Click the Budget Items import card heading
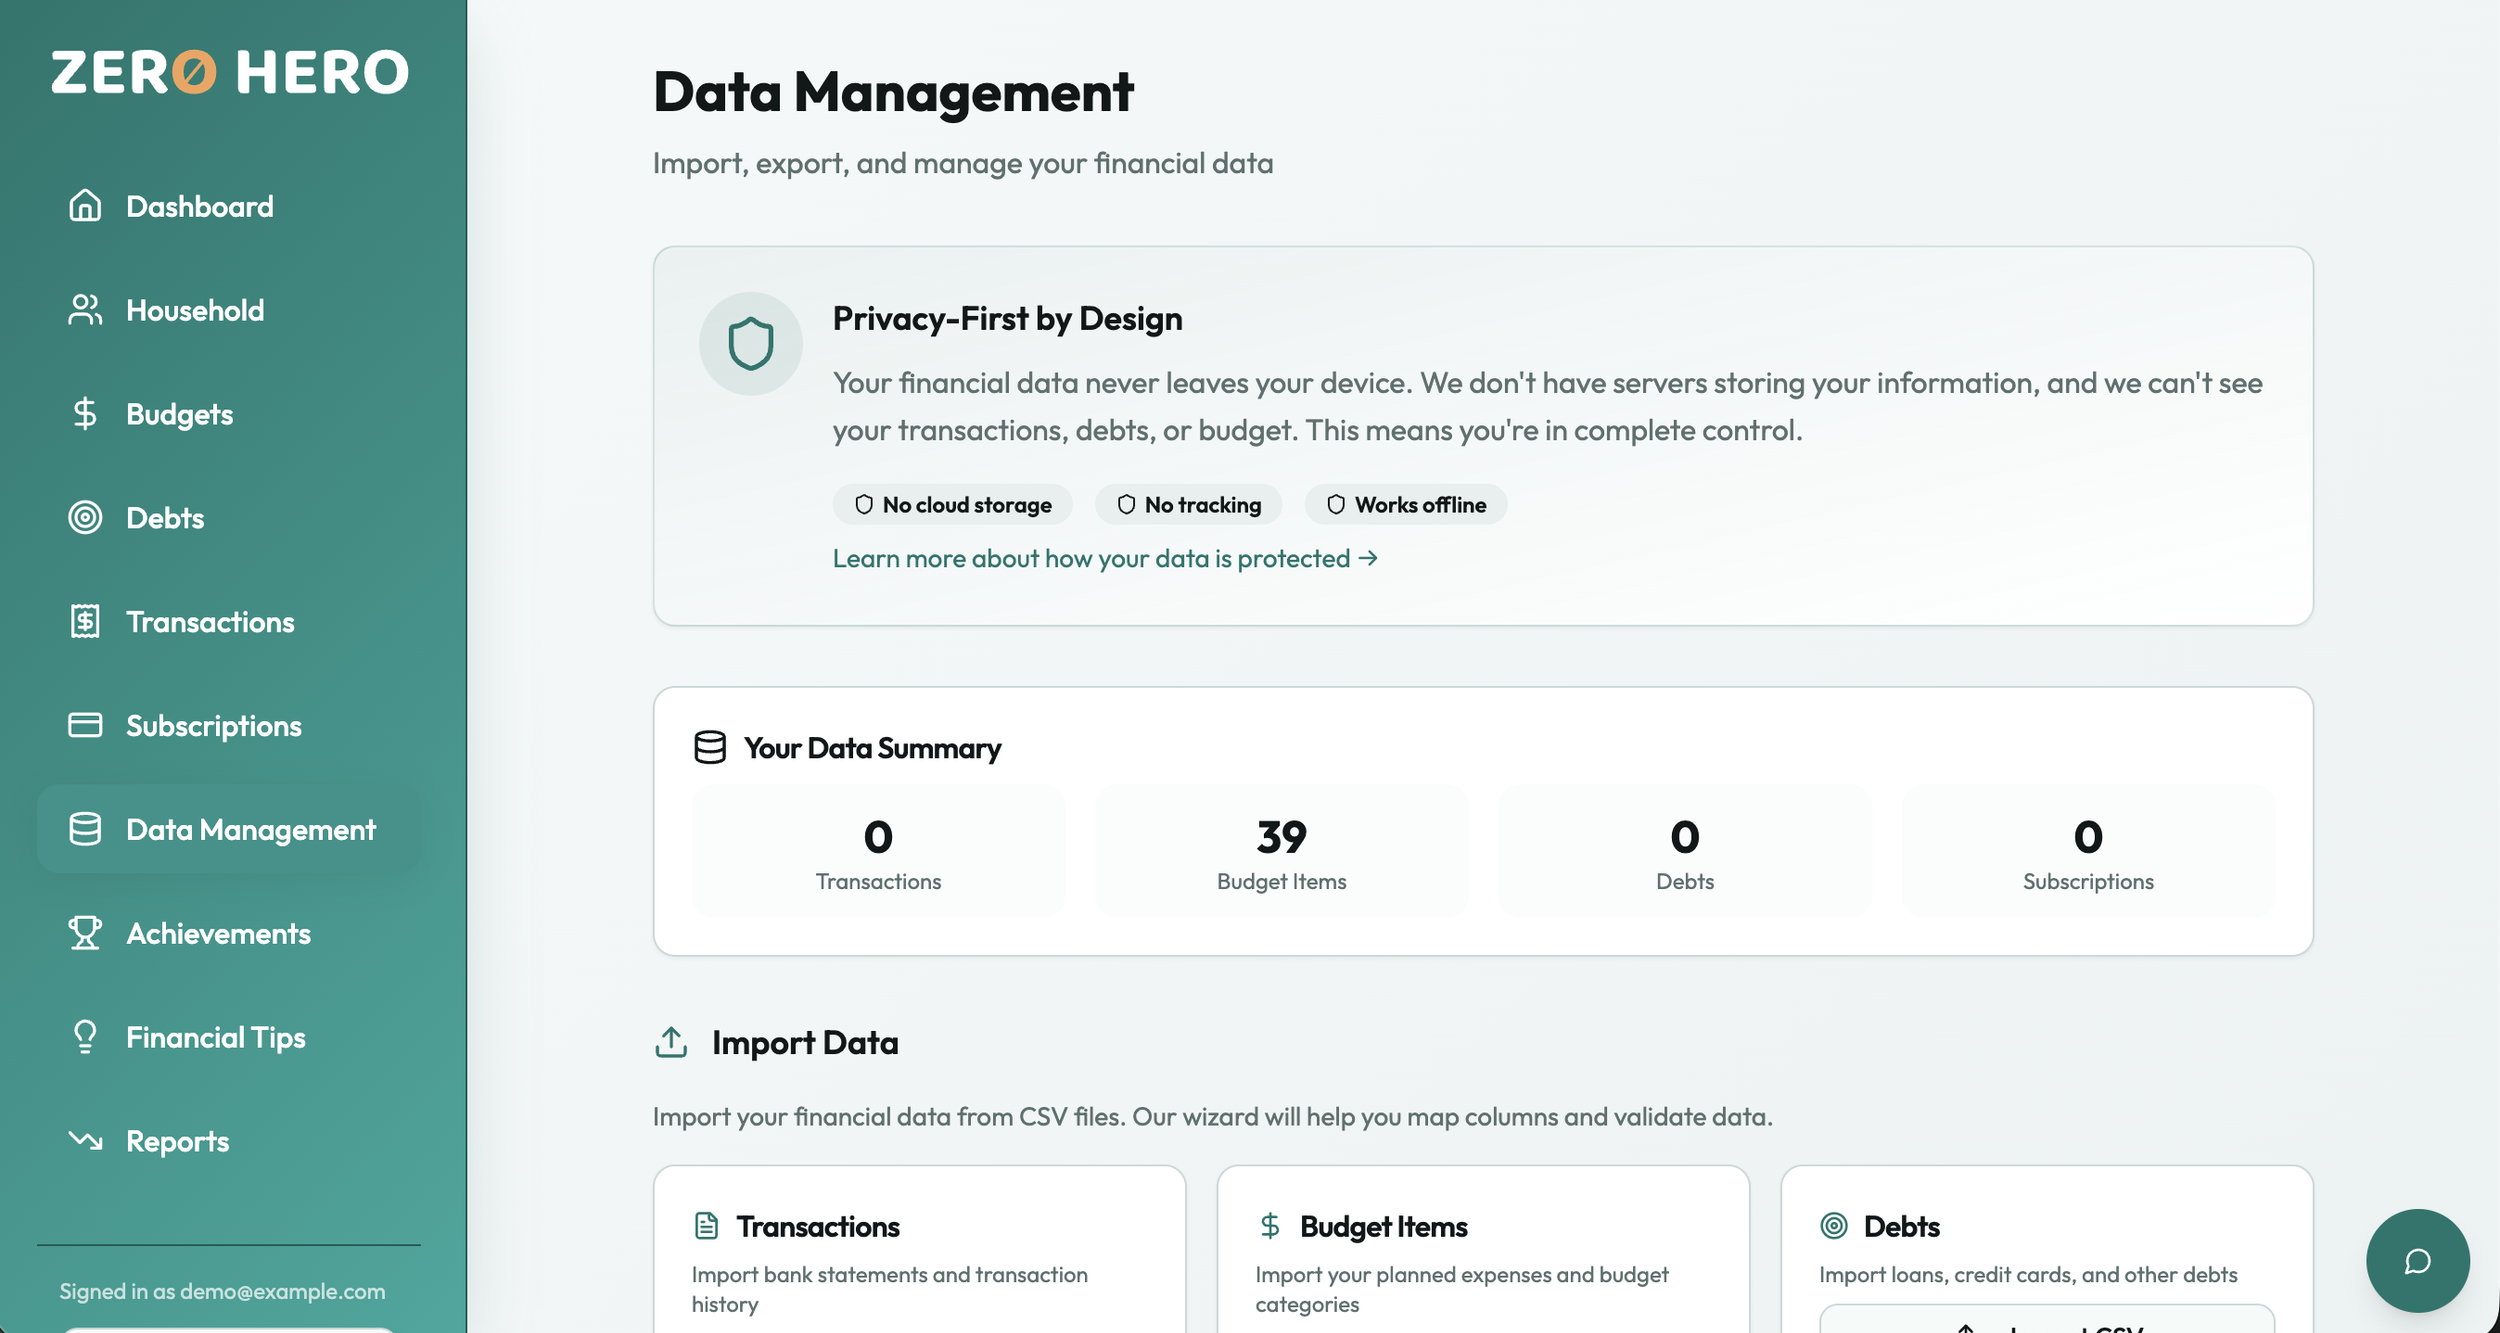This screenshot has height=1333, width=2500. point(1383,1227)
